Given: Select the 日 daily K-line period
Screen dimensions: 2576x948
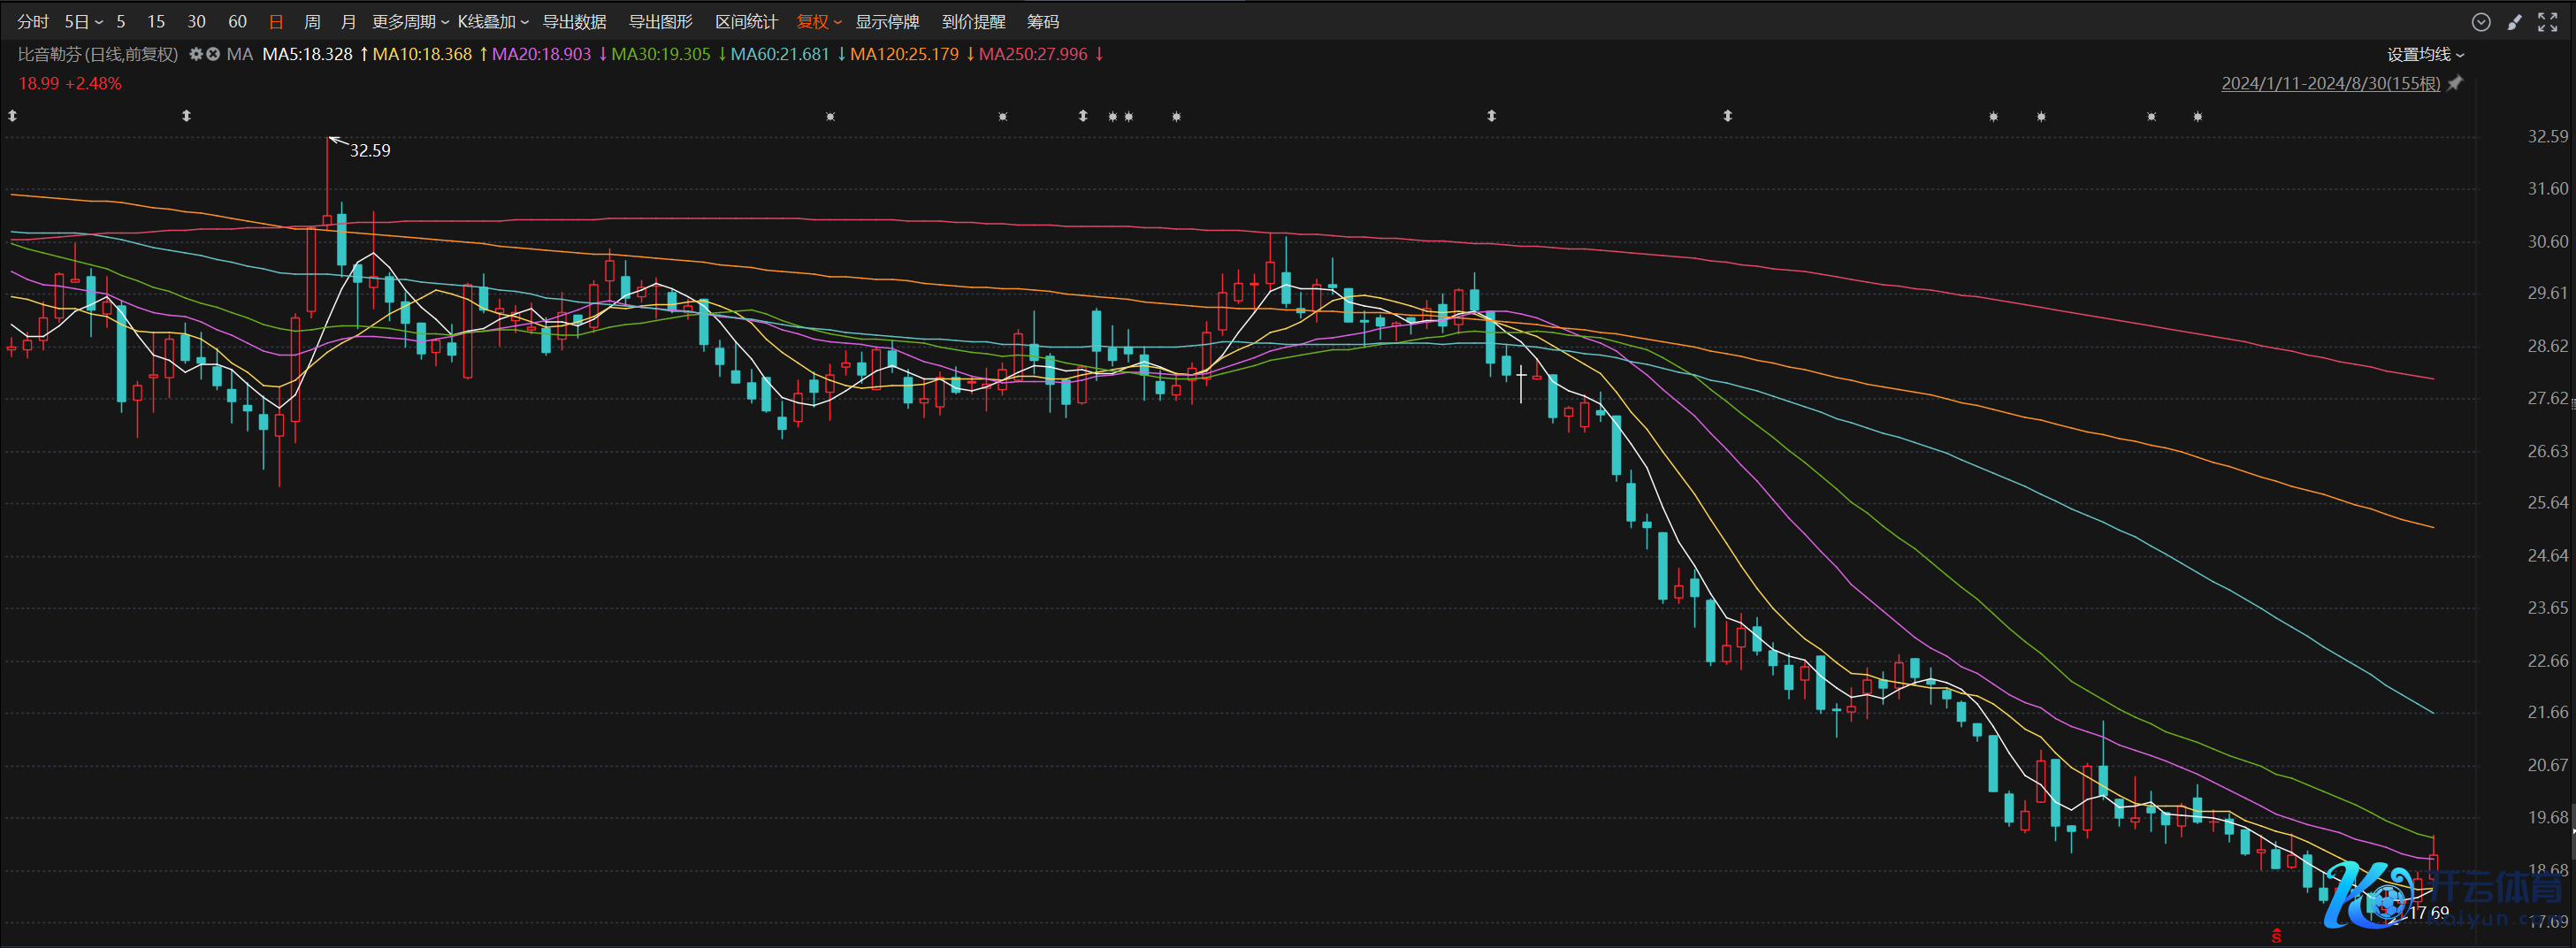Looking at the screenshot, I should point(277,22).
